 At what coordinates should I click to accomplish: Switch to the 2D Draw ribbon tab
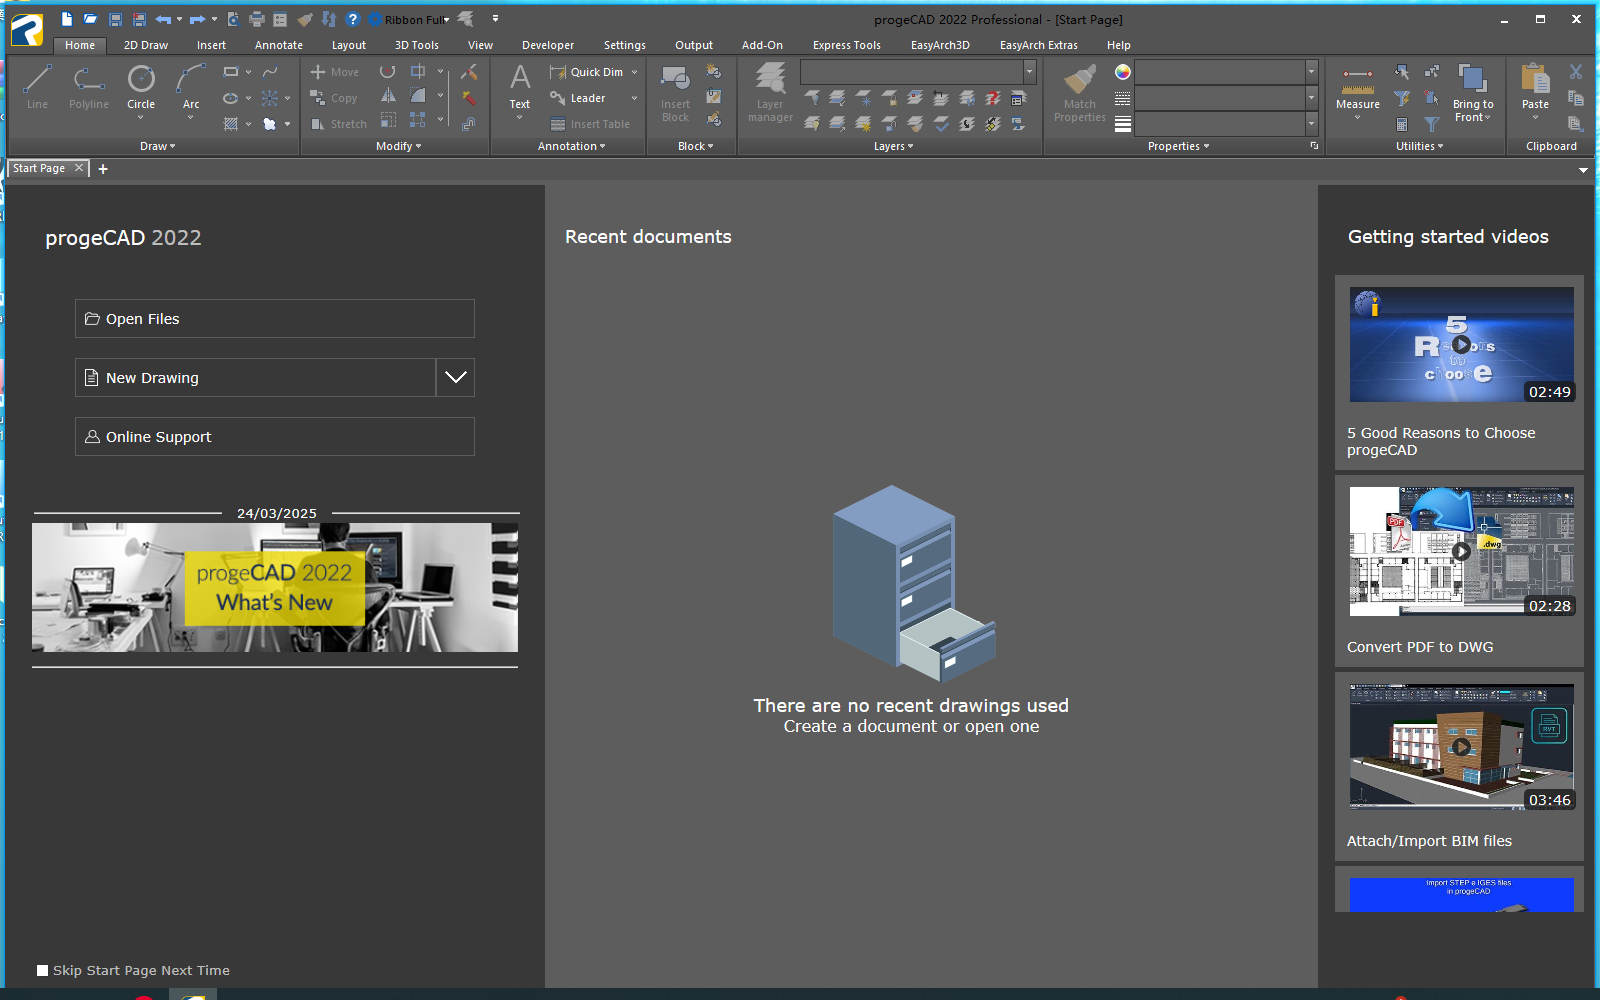[x=146, y=45]
